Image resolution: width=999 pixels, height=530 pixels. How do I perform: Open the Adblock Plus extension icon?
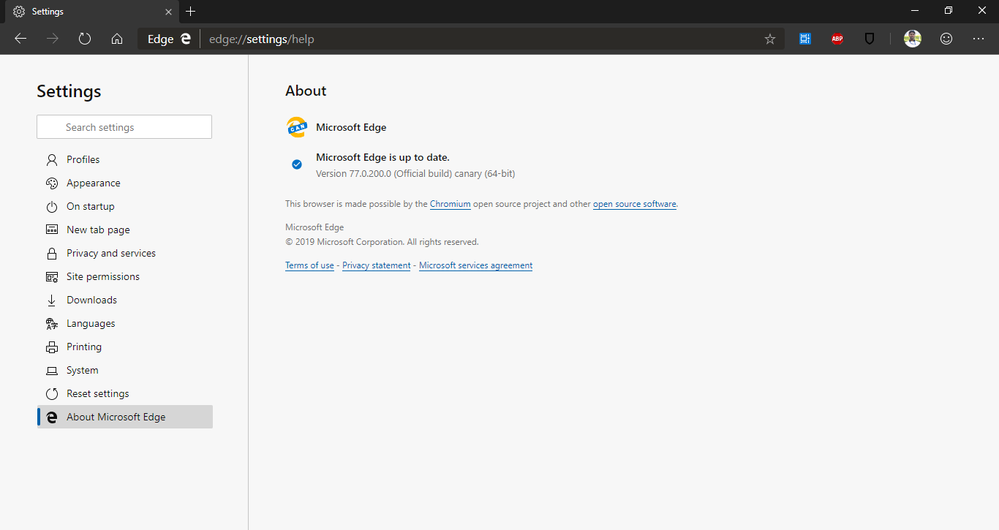coord(837,39)
